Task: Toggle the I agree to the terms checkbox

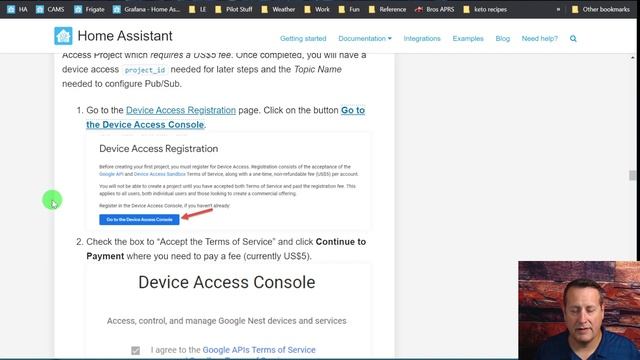Action: [x=136, y=350]
